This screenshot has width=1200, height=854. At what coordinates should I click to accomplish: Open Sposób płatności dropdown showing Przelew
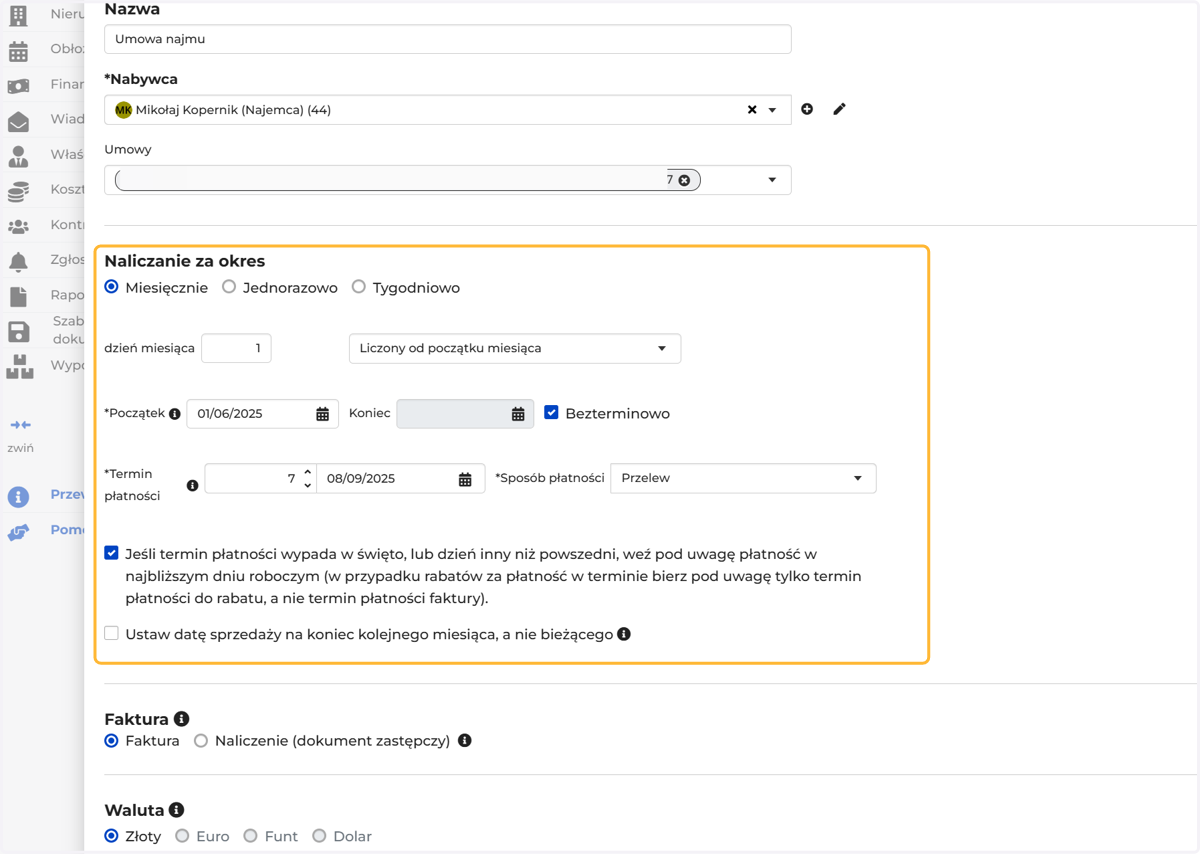743,479
